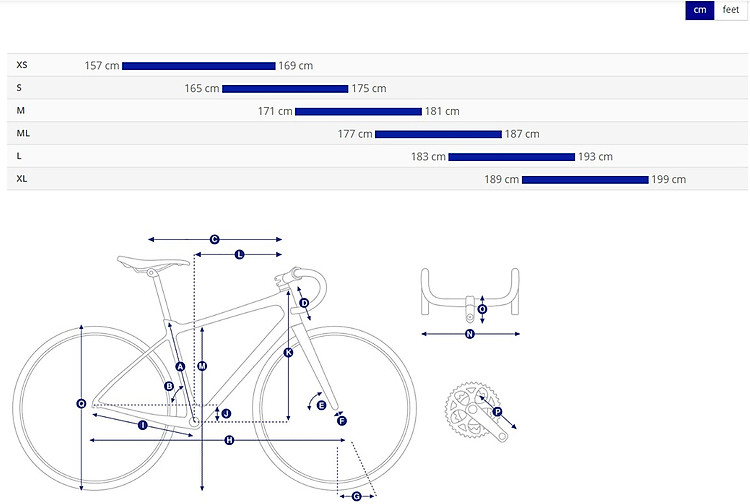The height and width of the screenshot is (504, 750).
Task: Click the P crank length marker
Action: click(x=497, y=411)
